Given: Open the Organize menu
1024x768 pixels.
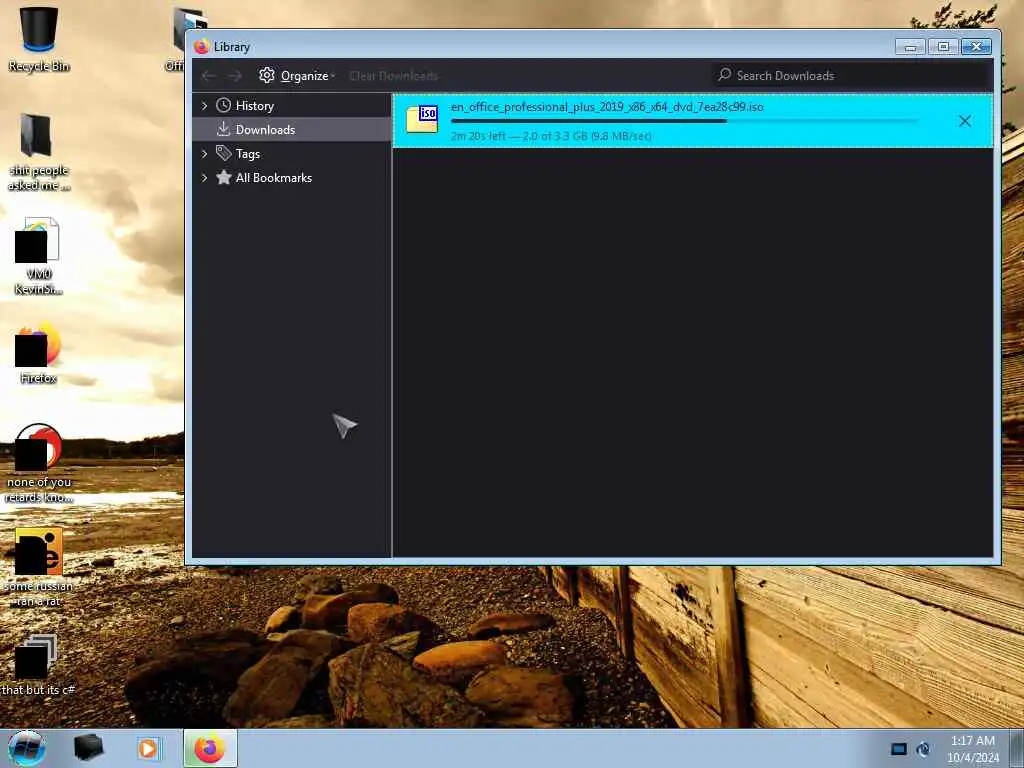Looking at the screenshot, I should pyautogui.click(x=296, y=76).
